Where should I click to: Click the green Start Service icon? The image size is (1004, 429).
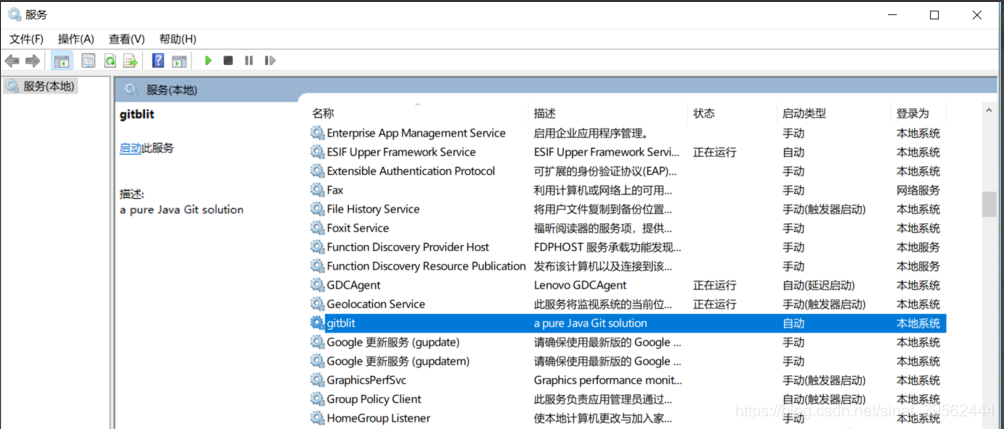coord(207,61)
